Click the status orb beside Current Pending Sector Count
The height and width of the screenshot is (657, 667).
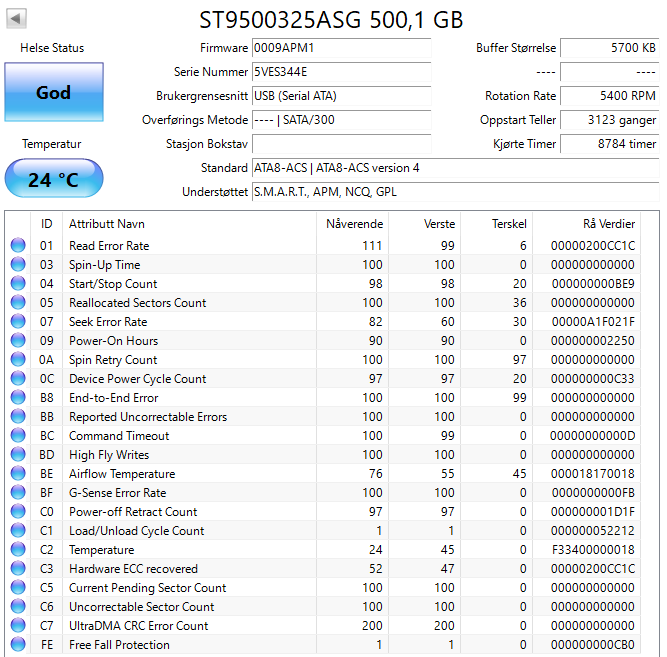(18, 588)
